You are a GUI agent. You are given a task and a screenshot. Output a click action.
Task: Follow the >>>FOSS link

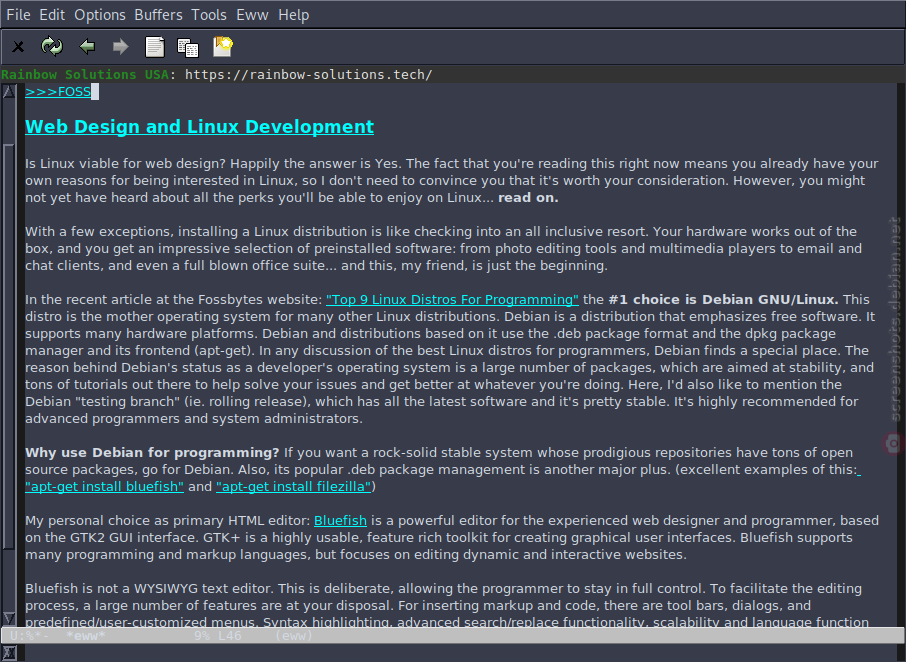[x=58, y=92]
